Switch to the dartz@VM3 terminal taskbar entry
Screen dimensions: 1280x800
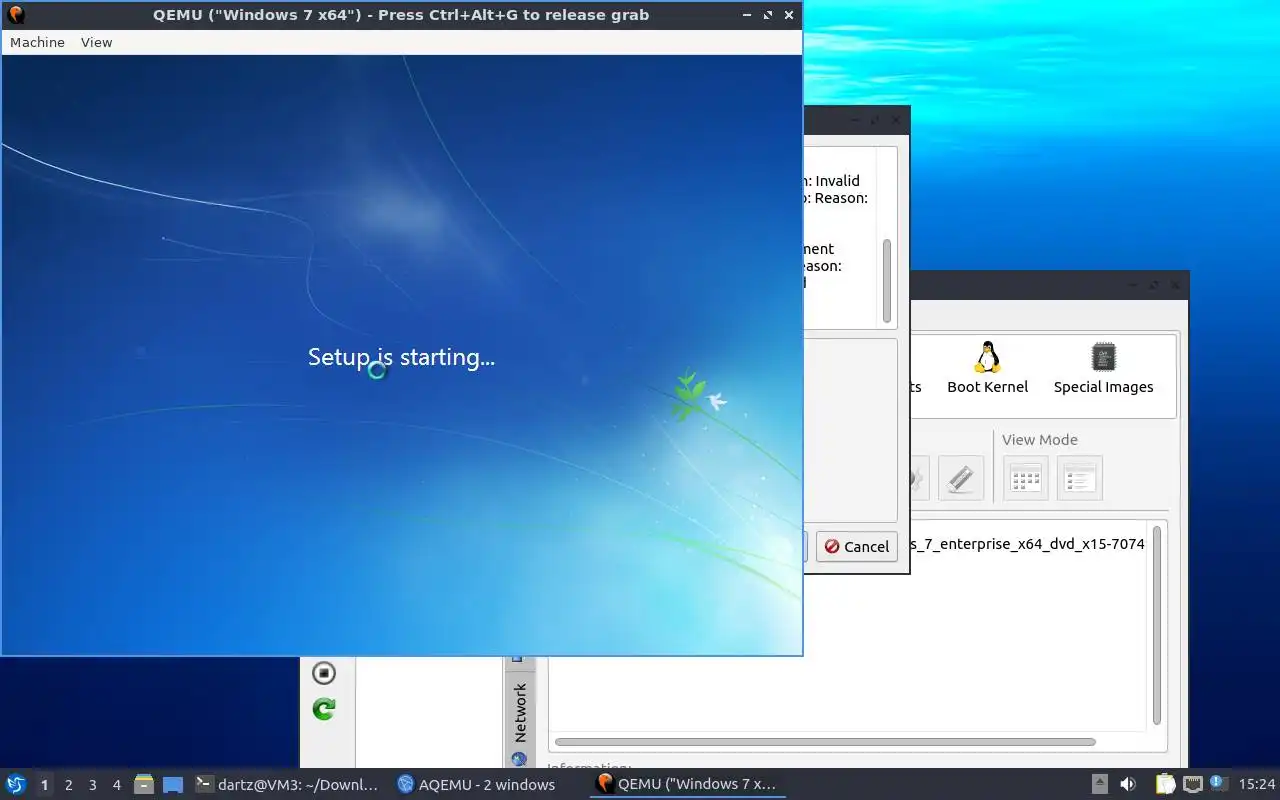point(288,785)
